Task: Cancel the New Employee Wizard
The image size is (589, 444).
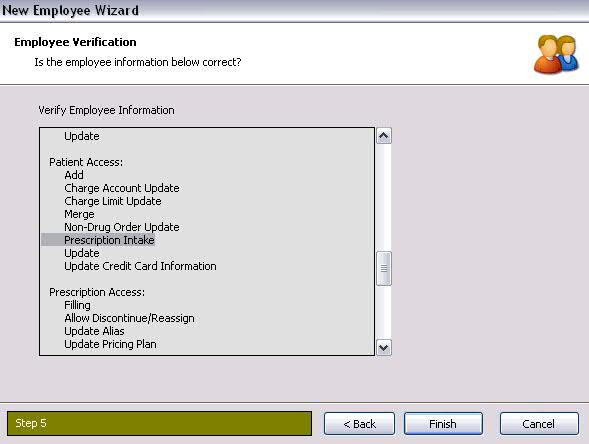Action: (539, 424)
